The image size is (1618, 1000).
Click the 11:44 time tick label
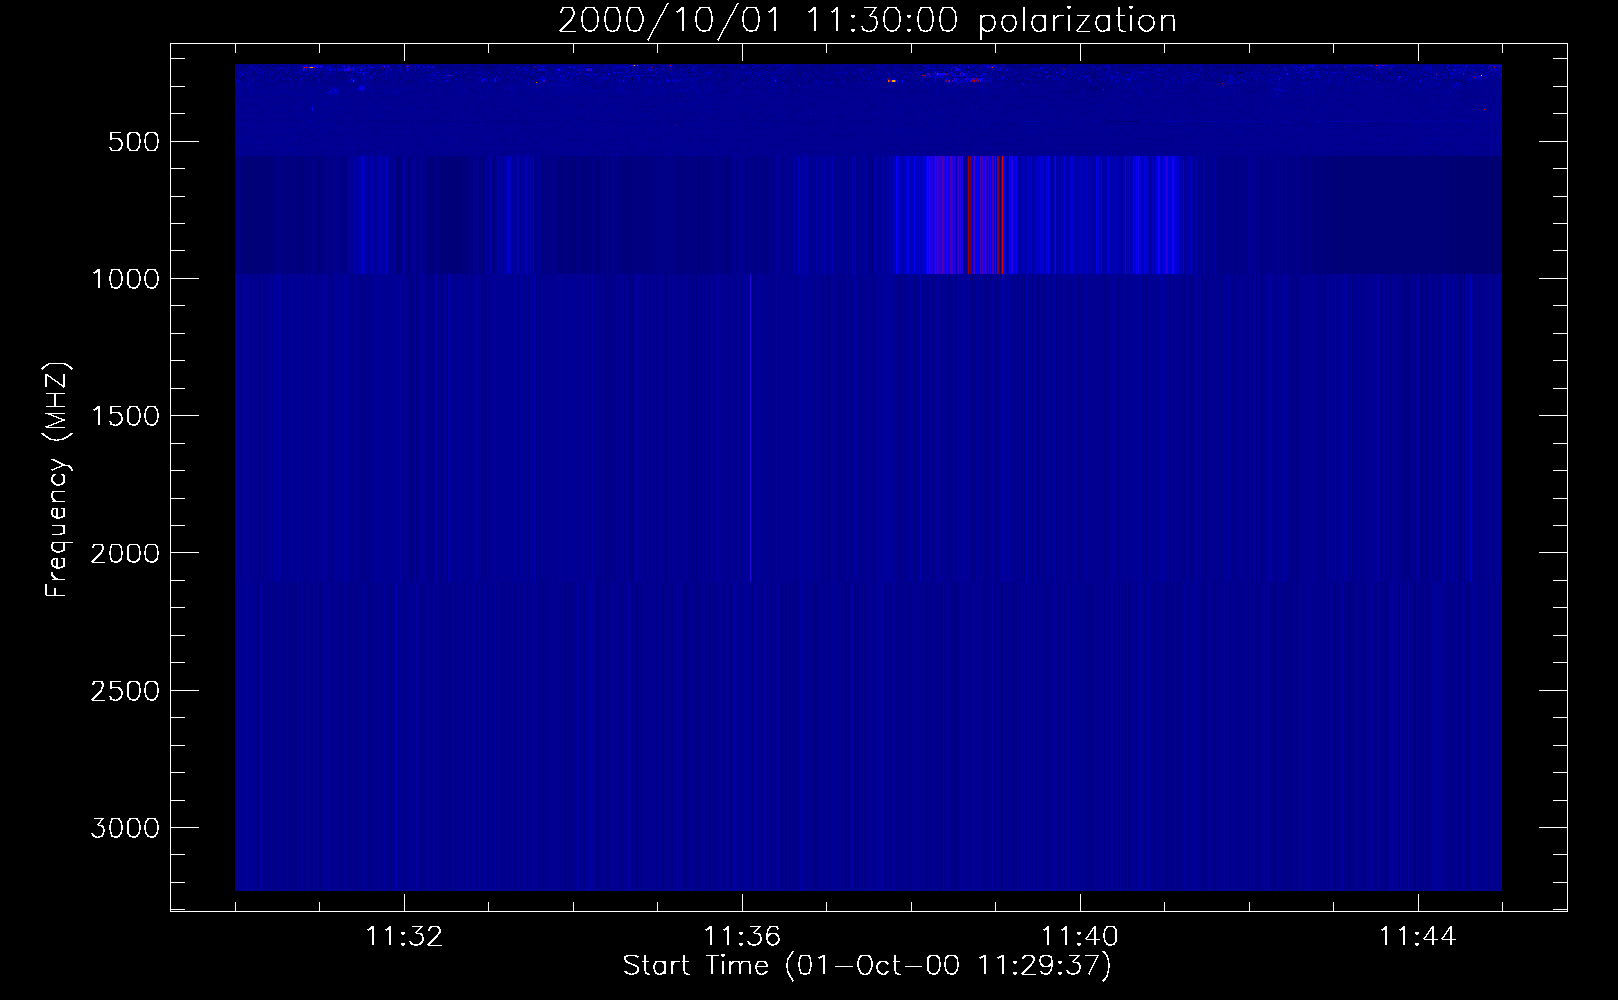[1418, 937]
